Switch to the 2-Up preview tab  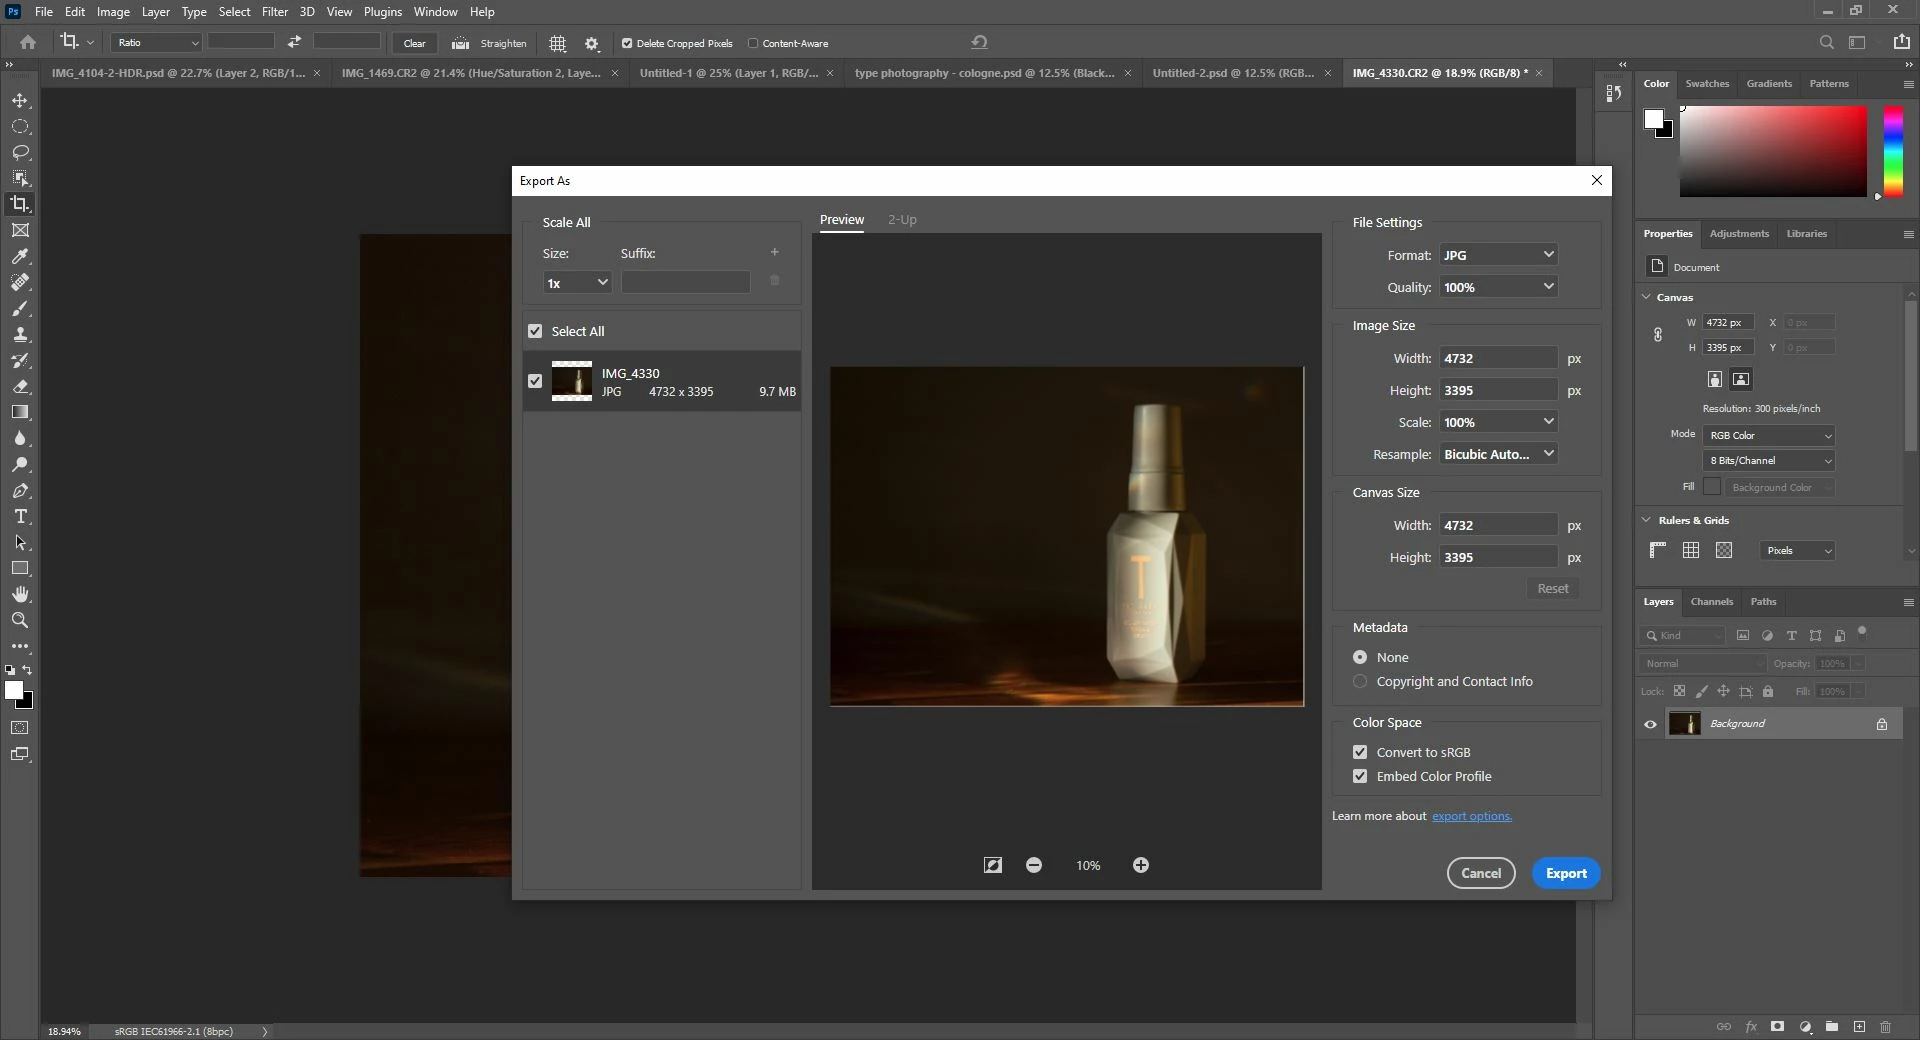(x=902, y=220)
